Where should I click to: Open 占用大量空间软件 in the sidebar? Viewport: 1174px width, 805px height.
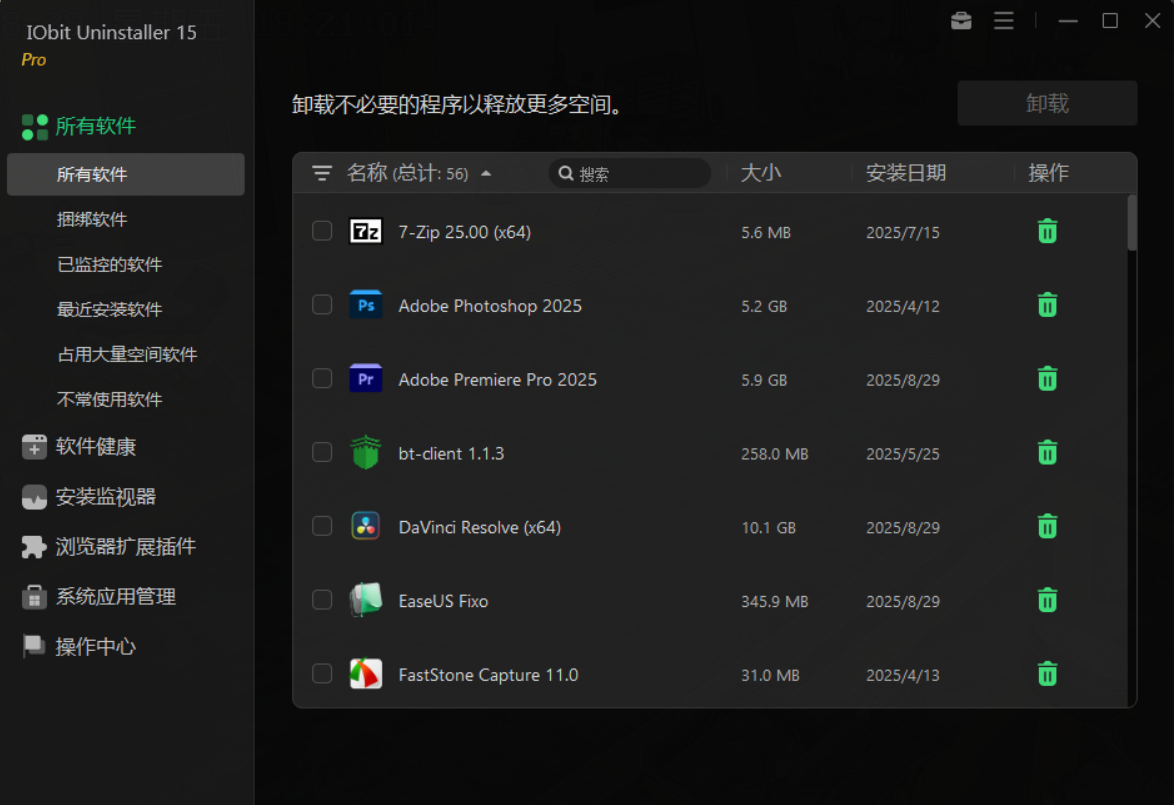tap(126, 354)
